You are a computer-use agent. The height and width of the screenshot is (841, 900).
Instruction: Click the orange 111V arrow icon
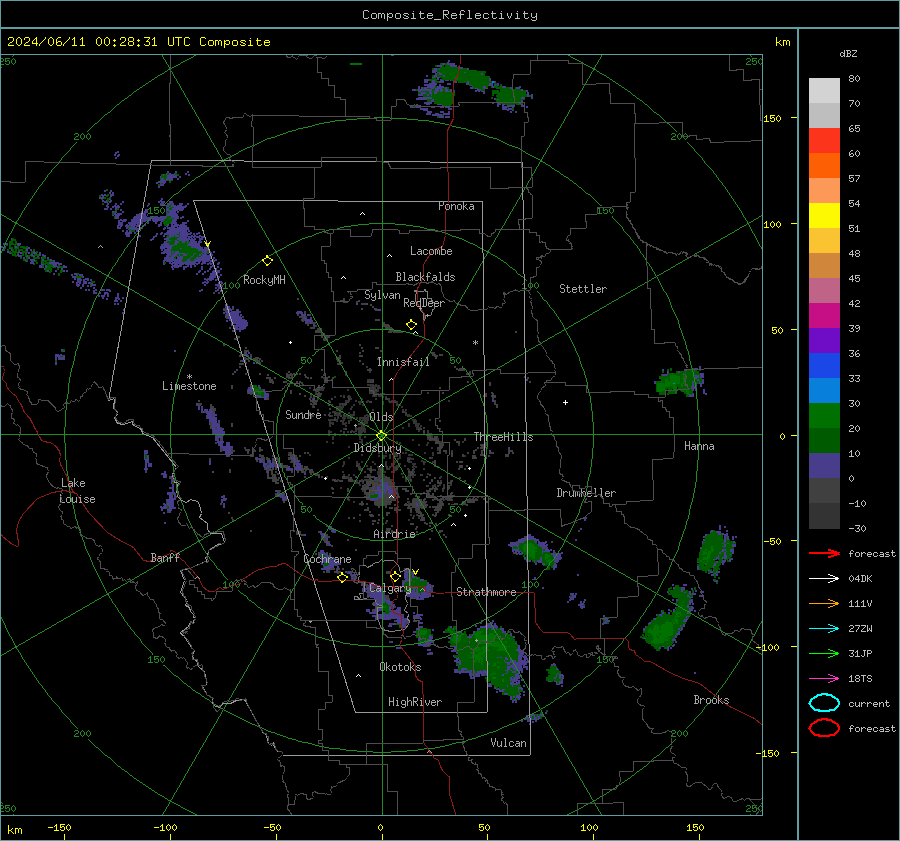tap(824, 603)
